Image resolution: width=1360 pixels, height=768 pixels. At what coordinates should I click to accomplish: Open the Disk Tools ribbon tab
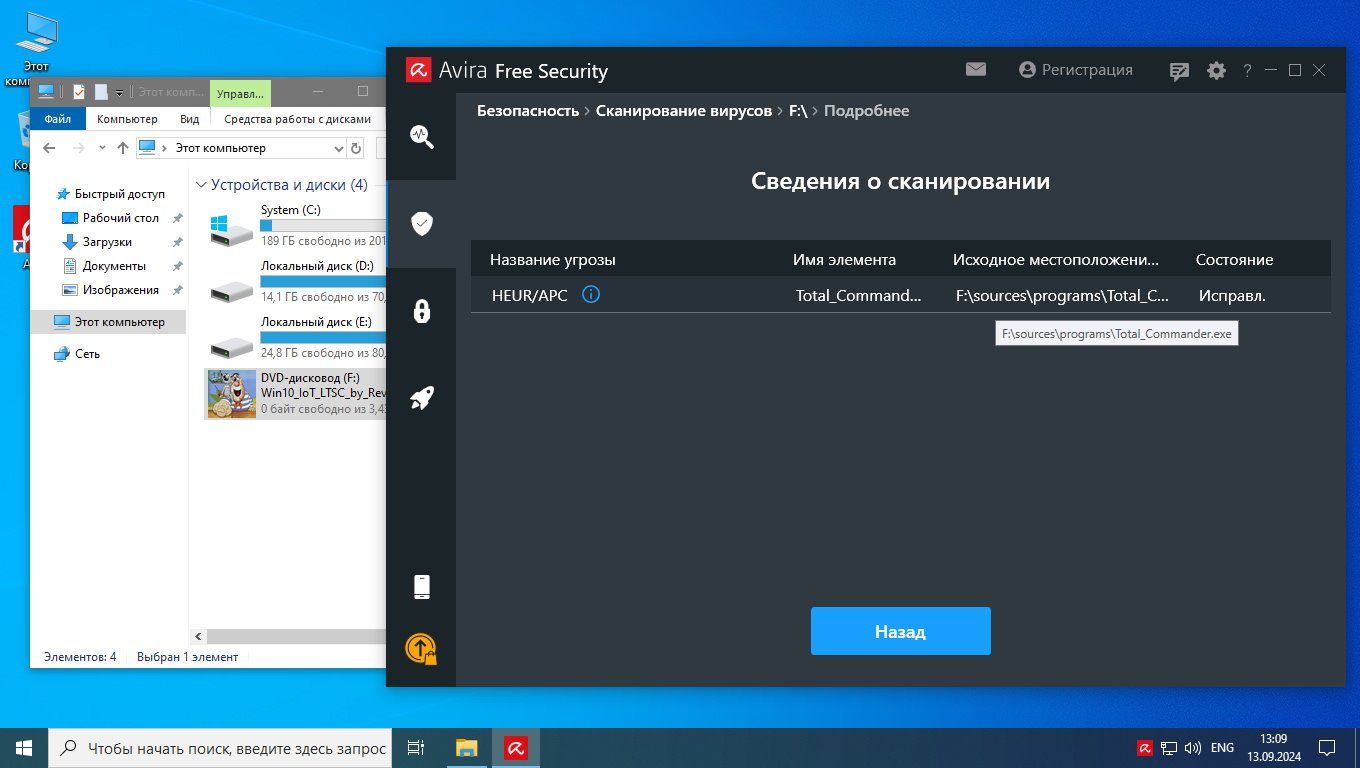coord(297,119)
